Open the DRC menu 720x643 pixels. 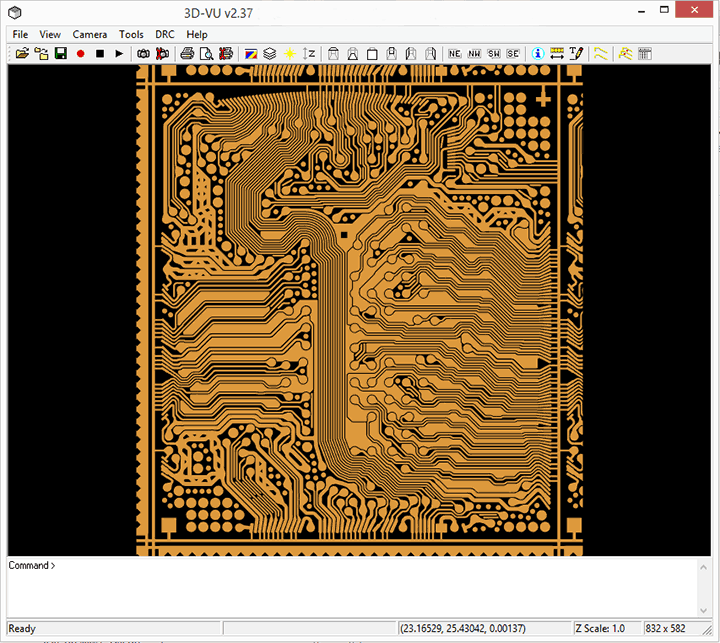coord(164,34)
